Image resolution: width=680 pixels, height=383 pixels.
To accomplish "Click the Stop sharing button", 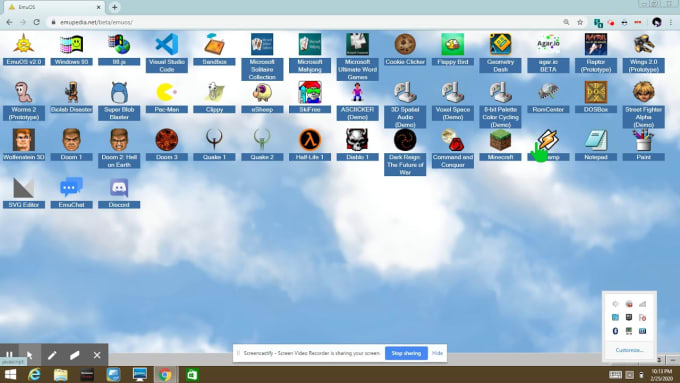I will click(x=406, y=353).
